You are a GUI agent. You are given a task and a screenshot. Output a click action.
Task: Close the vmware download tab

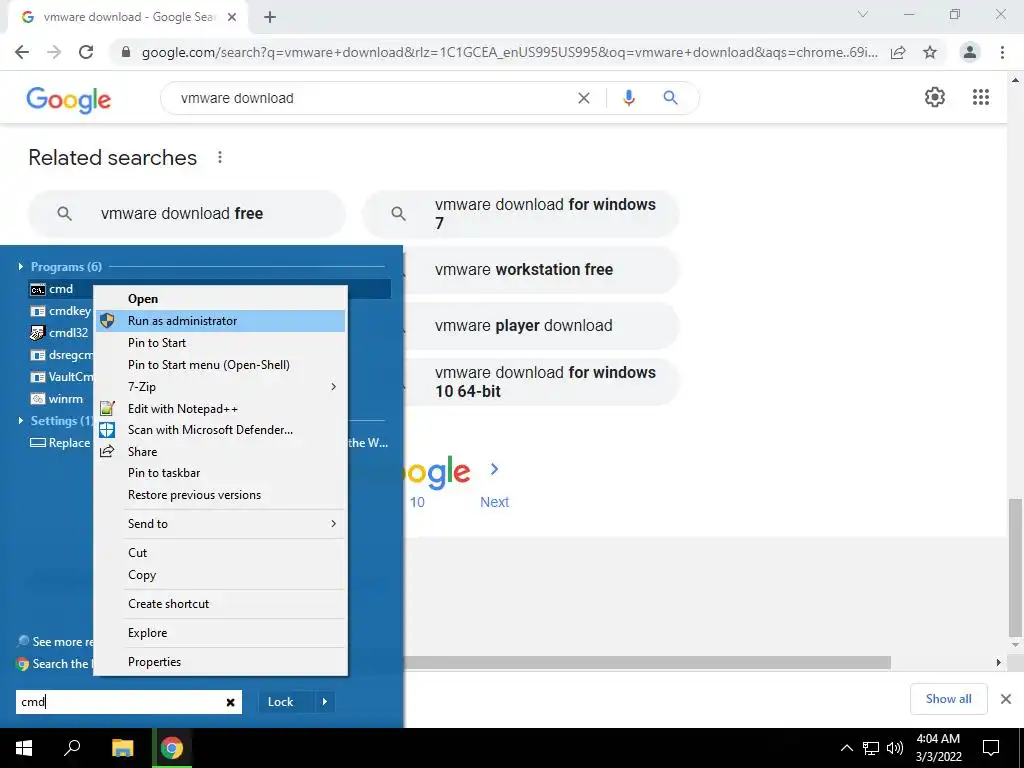tap(232, 17)
